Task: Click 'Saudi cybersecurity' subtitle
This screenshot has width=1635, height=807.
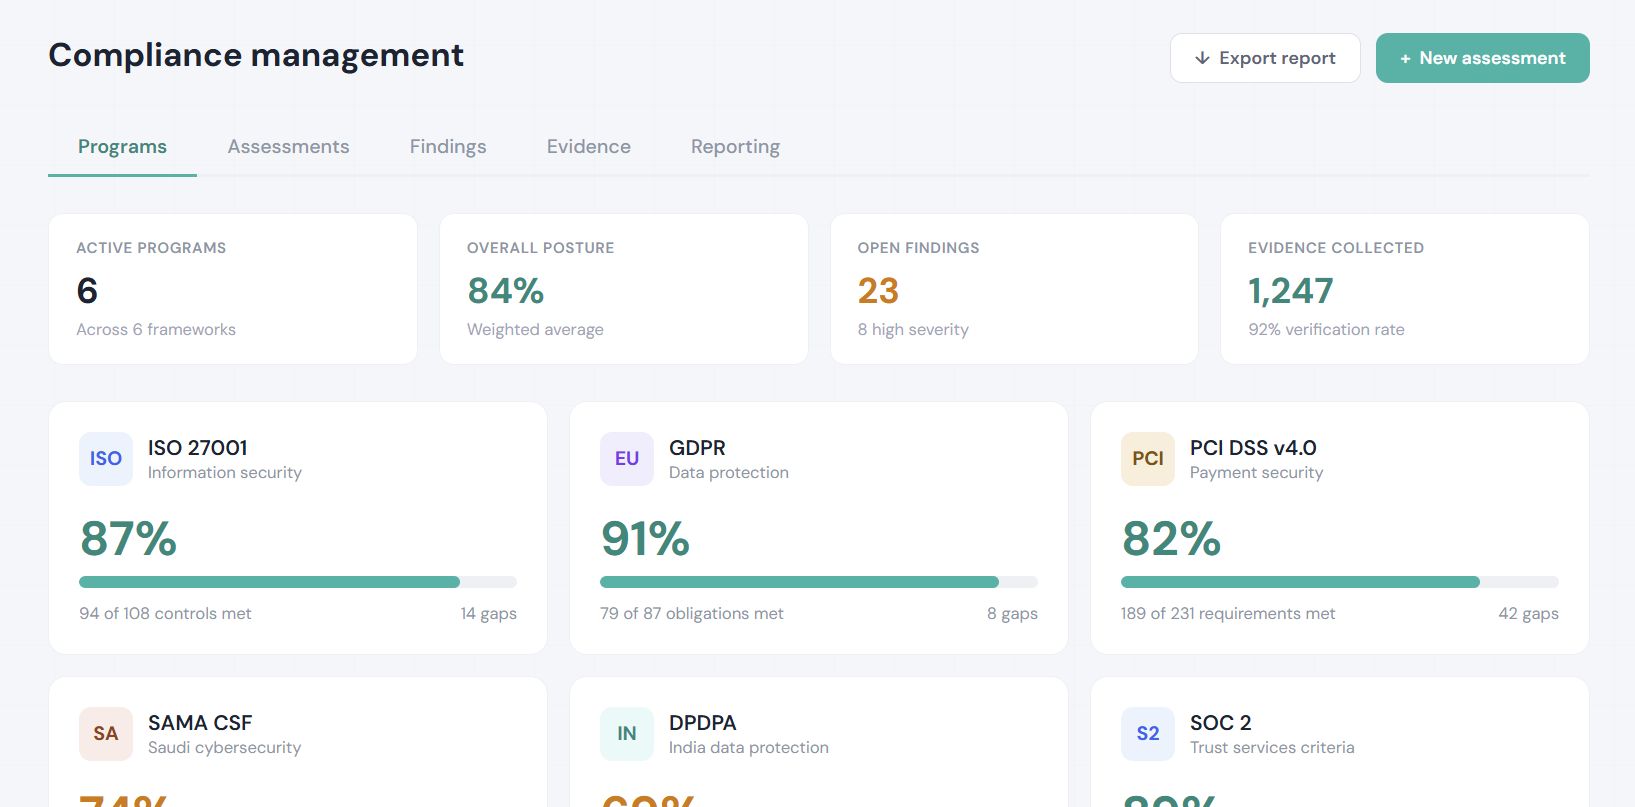Action: [x=224, y=748]
